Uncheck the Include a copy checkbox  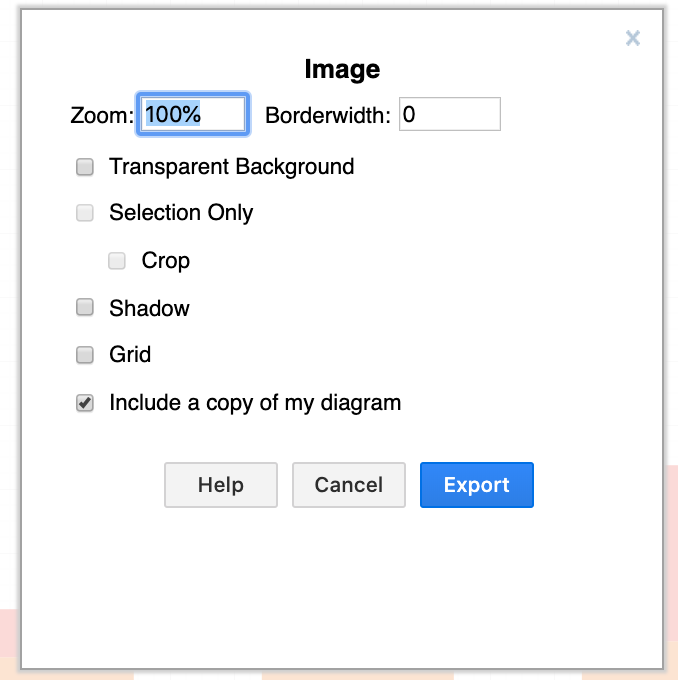pyautogui.click(x=85, y=403)
